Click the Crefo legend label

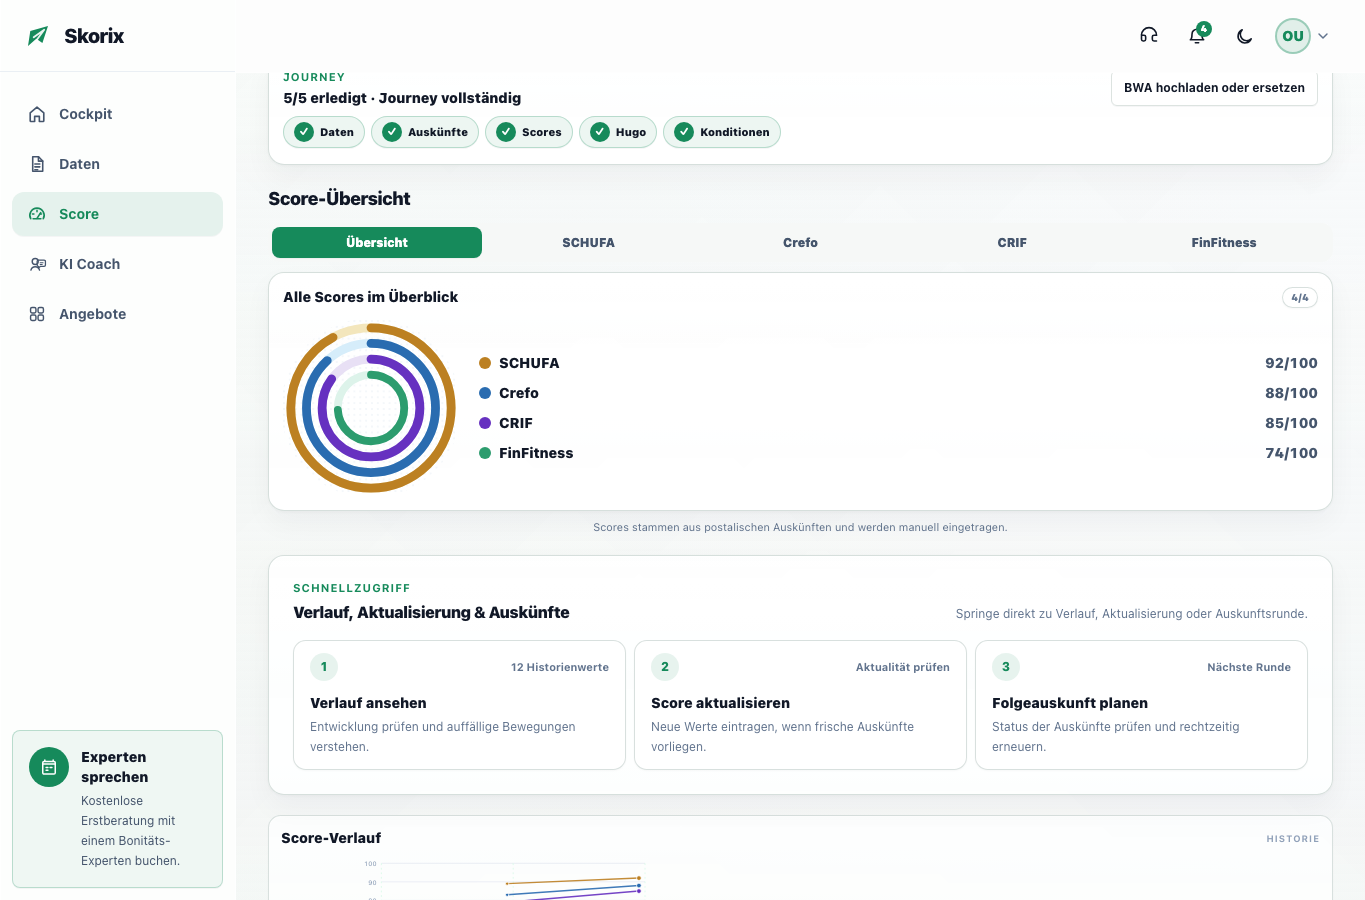click(x=519, y=393)
